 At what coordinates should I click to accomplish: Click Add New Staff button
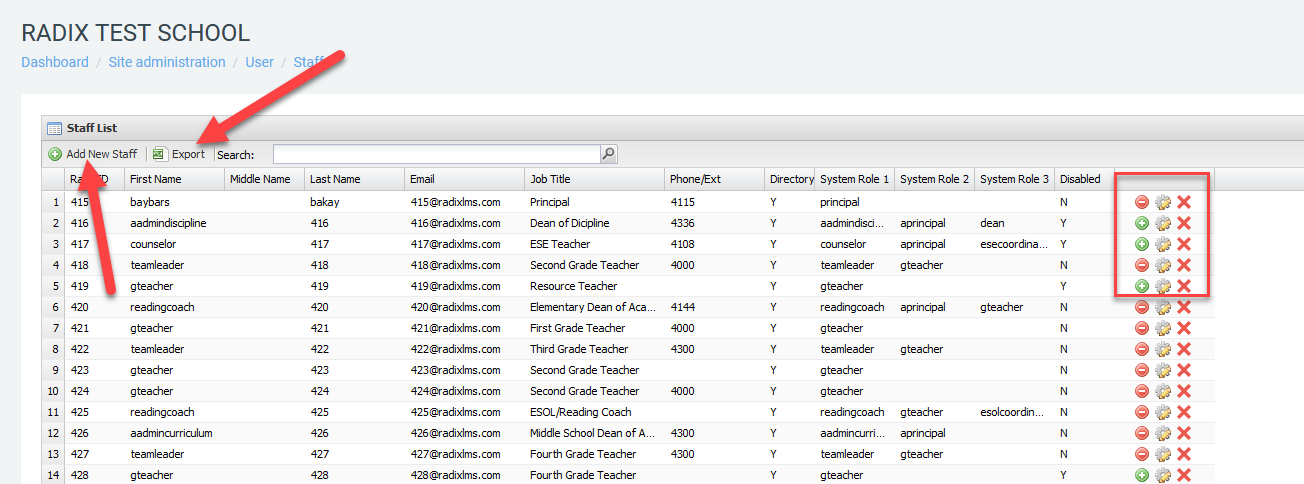pos(93,154)
